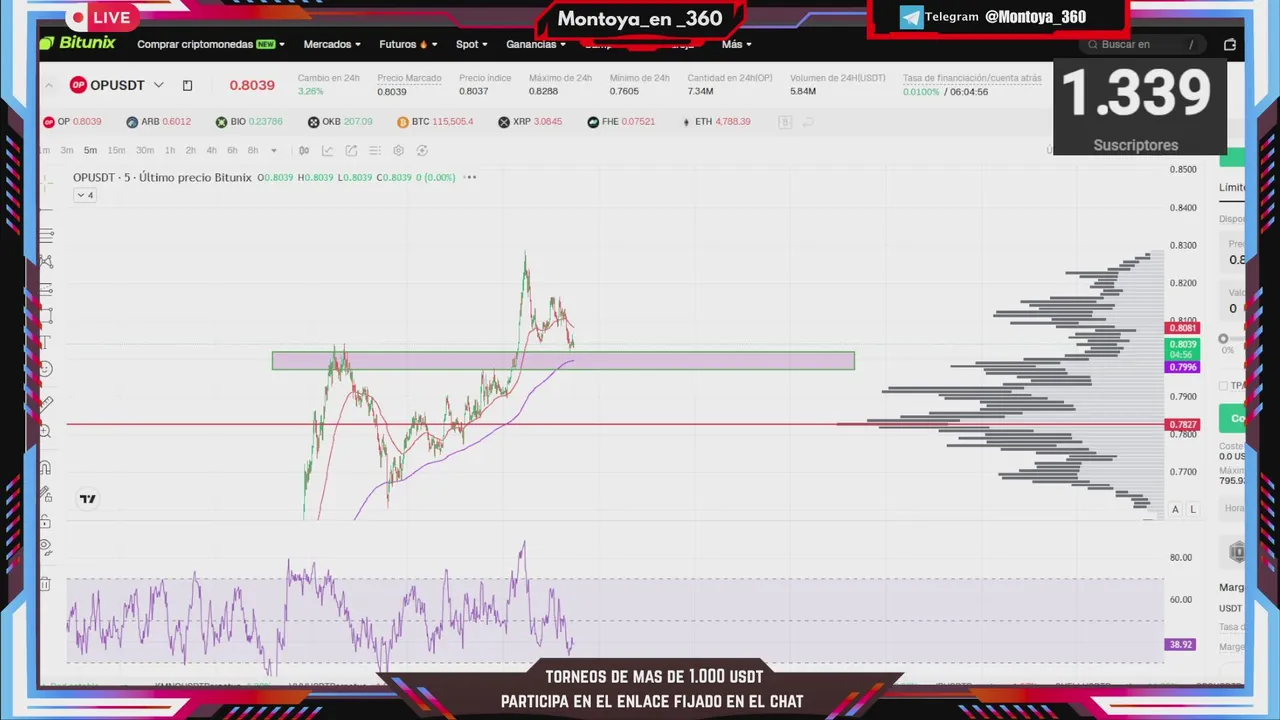Click the TradingView logo on chart

(x=88, y=499)
